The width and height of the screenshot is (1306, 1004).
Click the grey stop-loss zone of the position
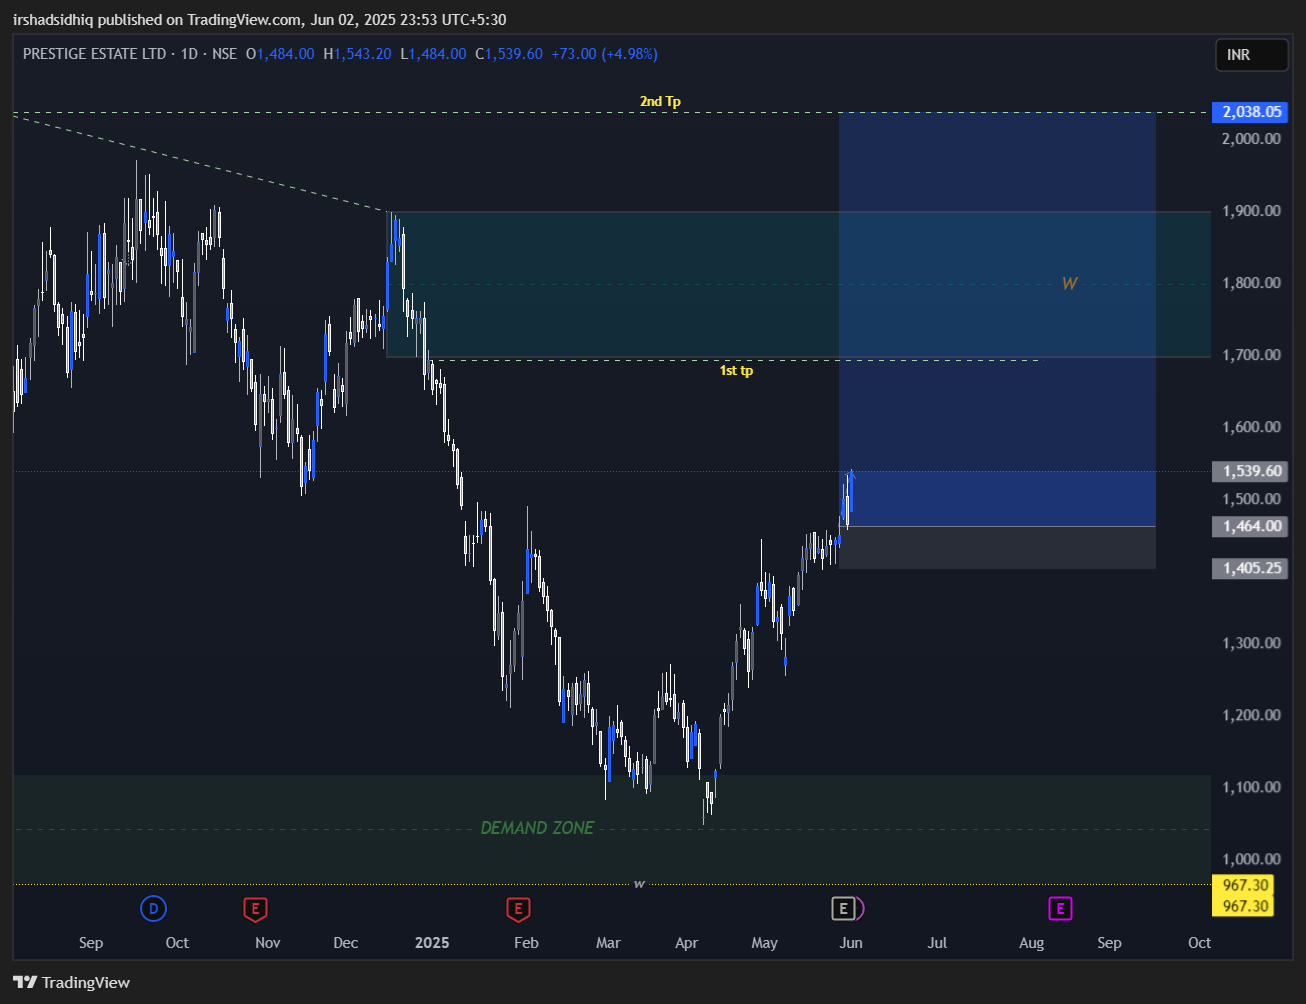[997, 548]
